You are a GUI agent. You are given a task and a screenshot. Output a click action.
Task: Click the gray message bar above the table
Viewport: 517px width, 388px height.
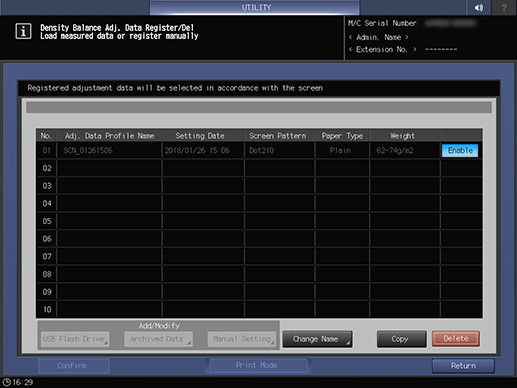tap(259, 108)
